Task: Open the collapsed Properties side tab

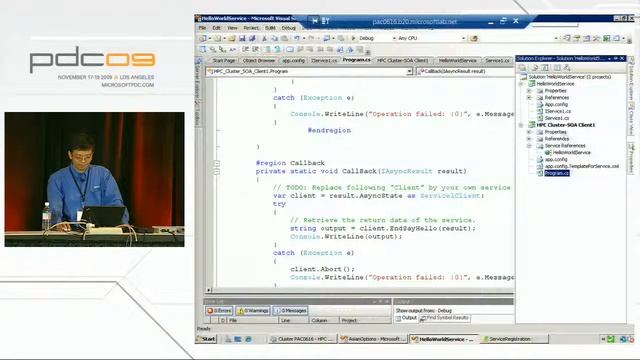Action: (631, 158)
